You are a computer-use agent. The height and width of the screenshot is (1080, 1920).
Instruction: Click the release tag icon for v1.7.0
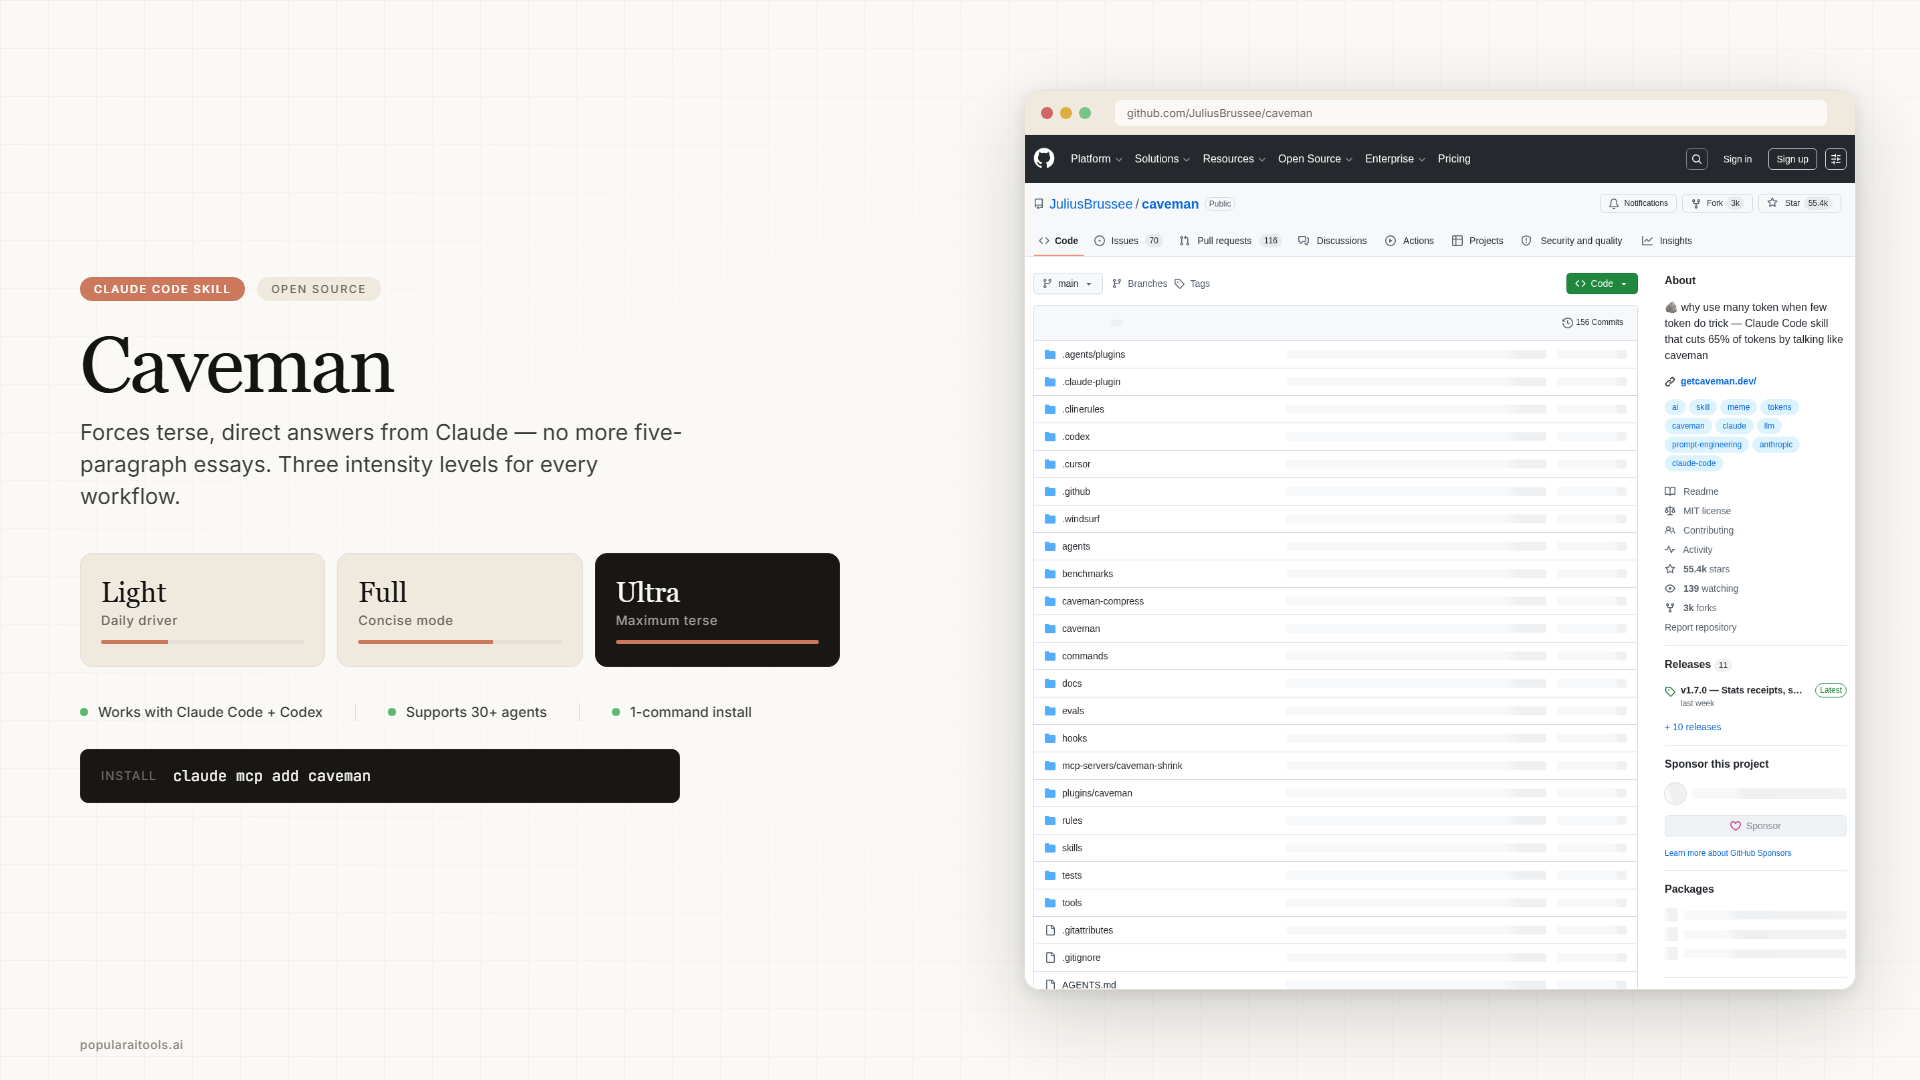(x=1670, y=691)
